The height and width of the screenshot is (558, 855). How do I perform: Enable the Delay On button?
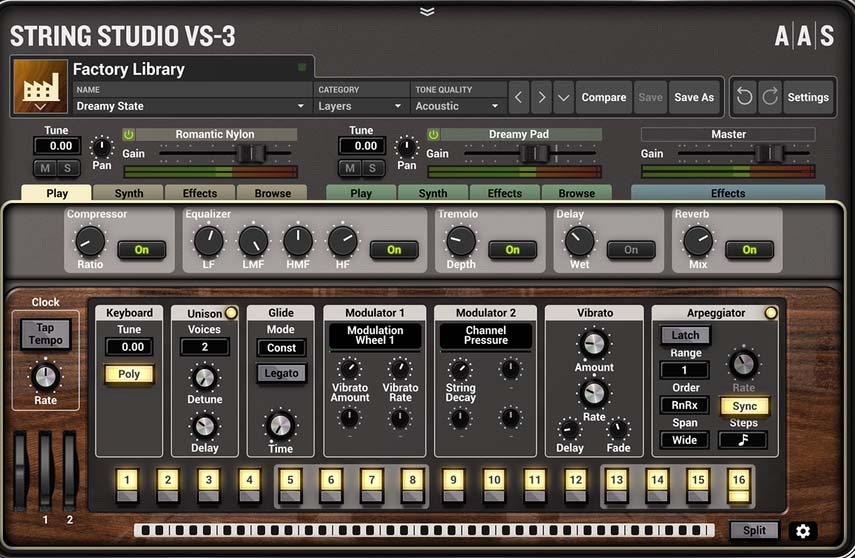(x=631, y=250)
